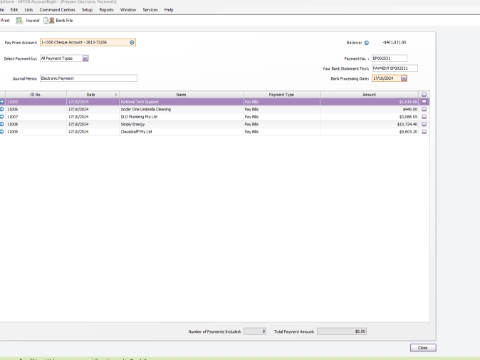The height and width of the screenshot is (360, 480).
Task: Open detail arrow for the 11009 row
Action: [x=2, y=132]
